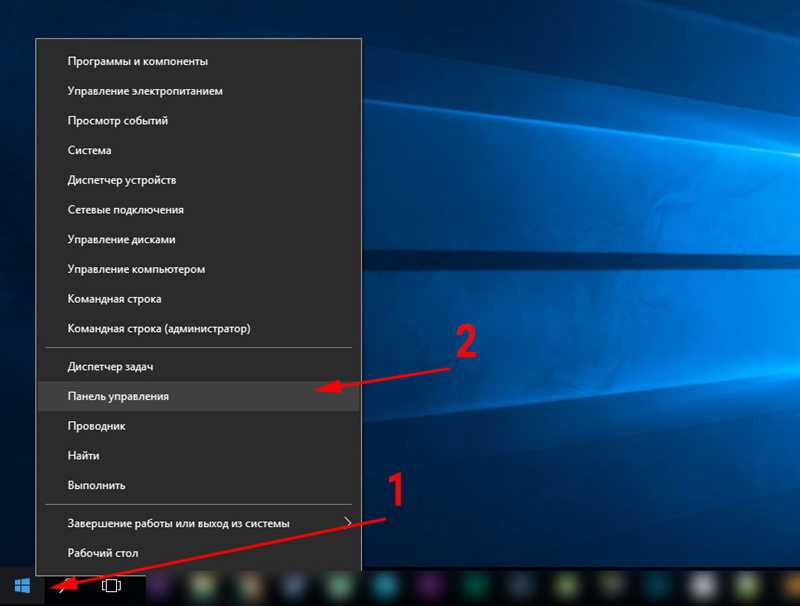Viewport: 800px width, 606px height.
Task: Open the Windows Start button
Action: pyautogui.click(x=22, y=586)
